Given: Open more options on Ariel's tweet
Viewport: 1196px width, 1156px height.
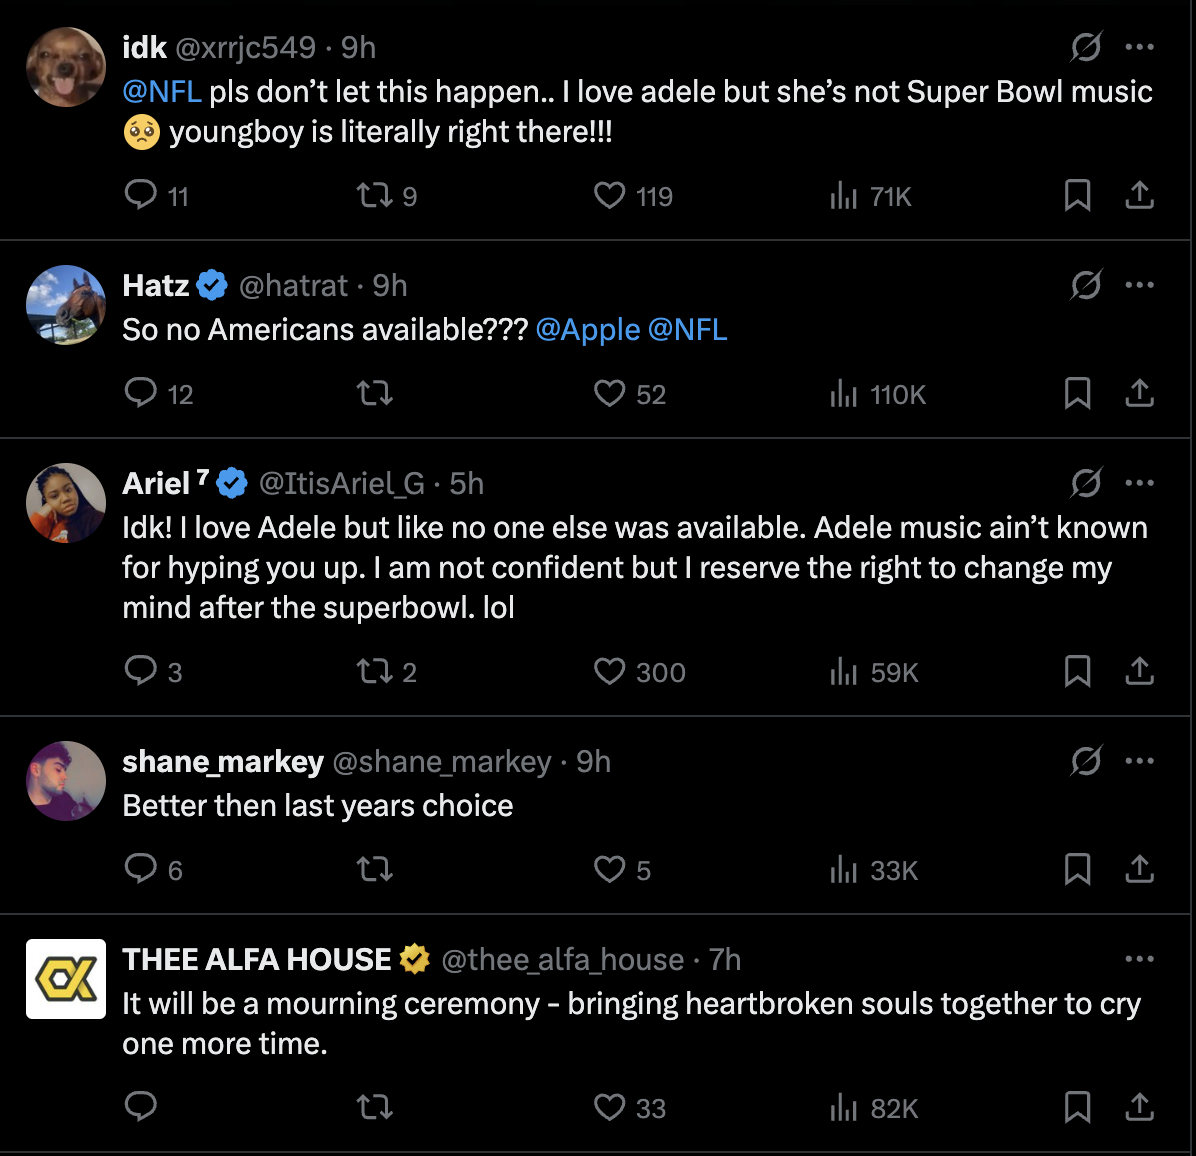Looking at the screenshot, I should (1139, 483).
